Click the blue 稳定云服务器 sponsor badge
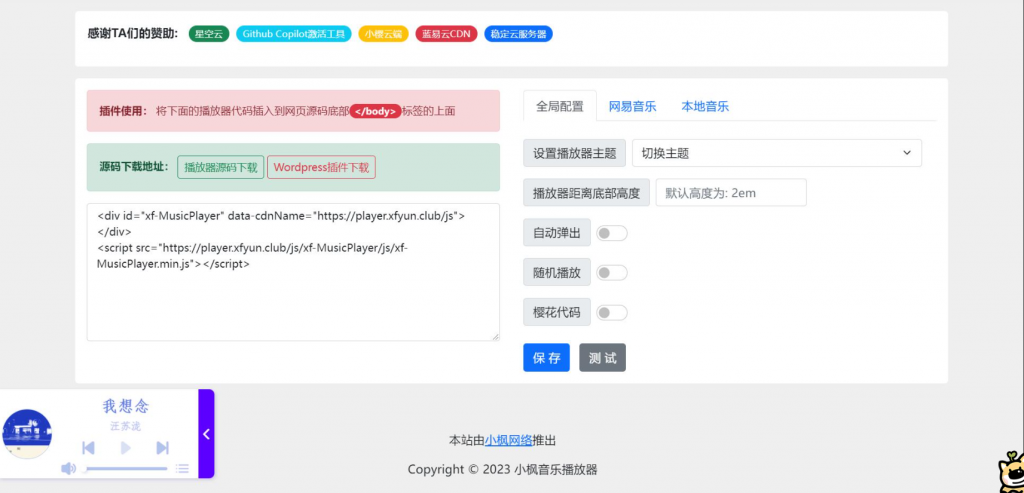Viewport: 1024px width, 493px height. [x=519, y=34]
